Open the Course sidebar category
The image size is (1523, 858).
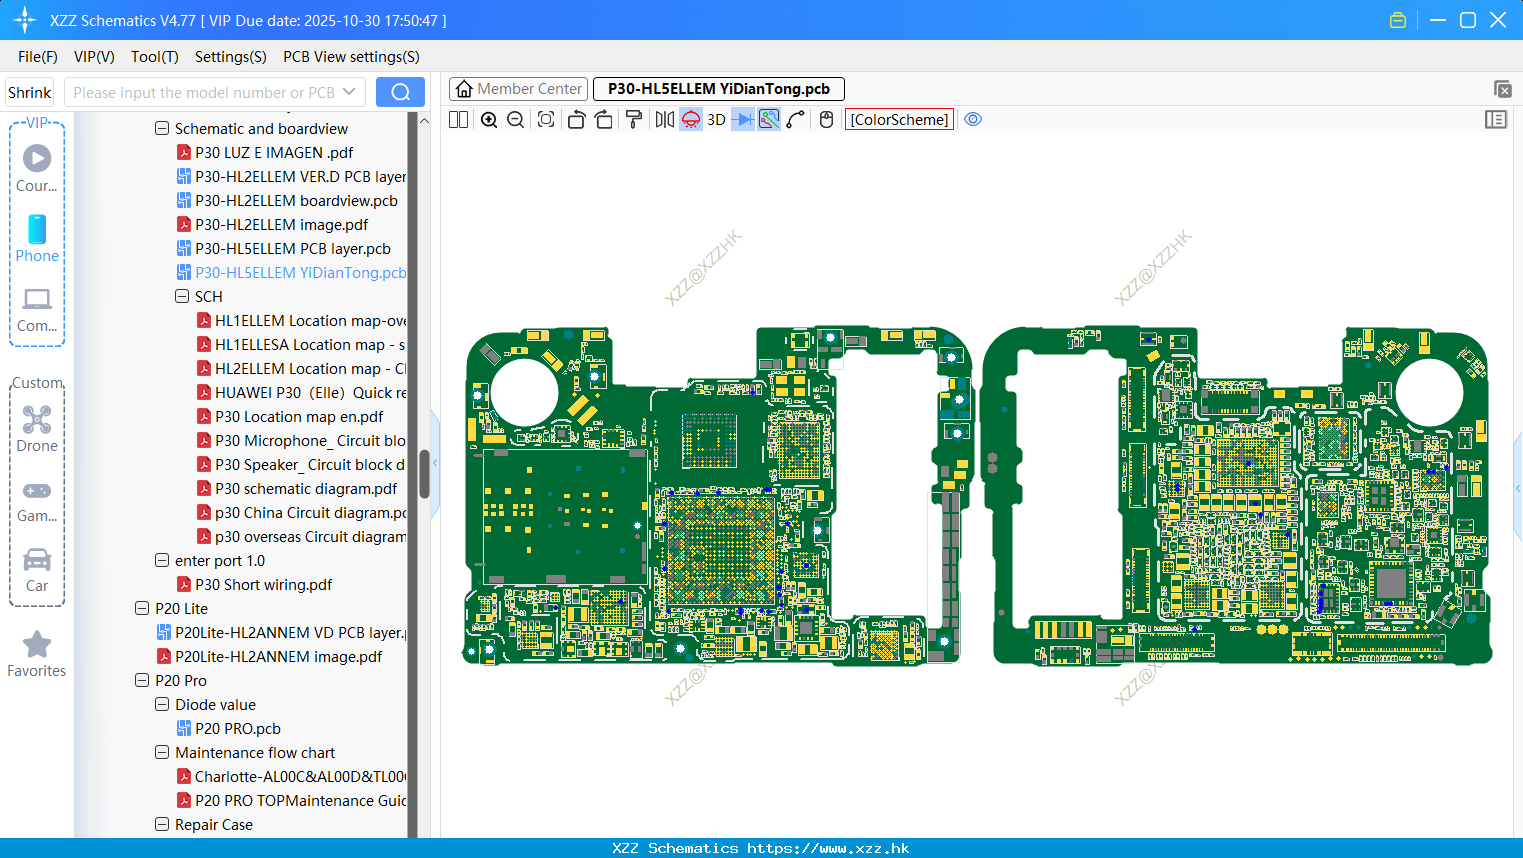37,168
